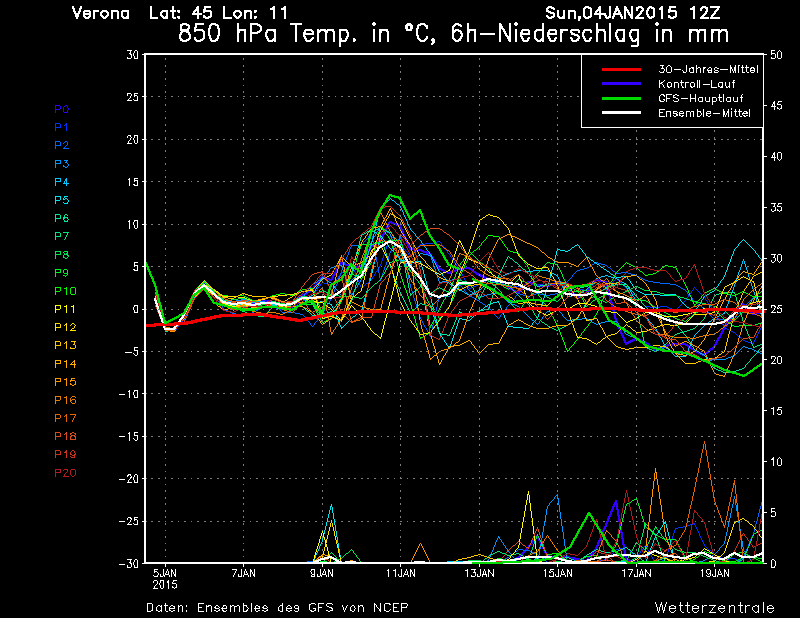Click the P5 ensemble label

pyautogui.click(x=62, y=200)
